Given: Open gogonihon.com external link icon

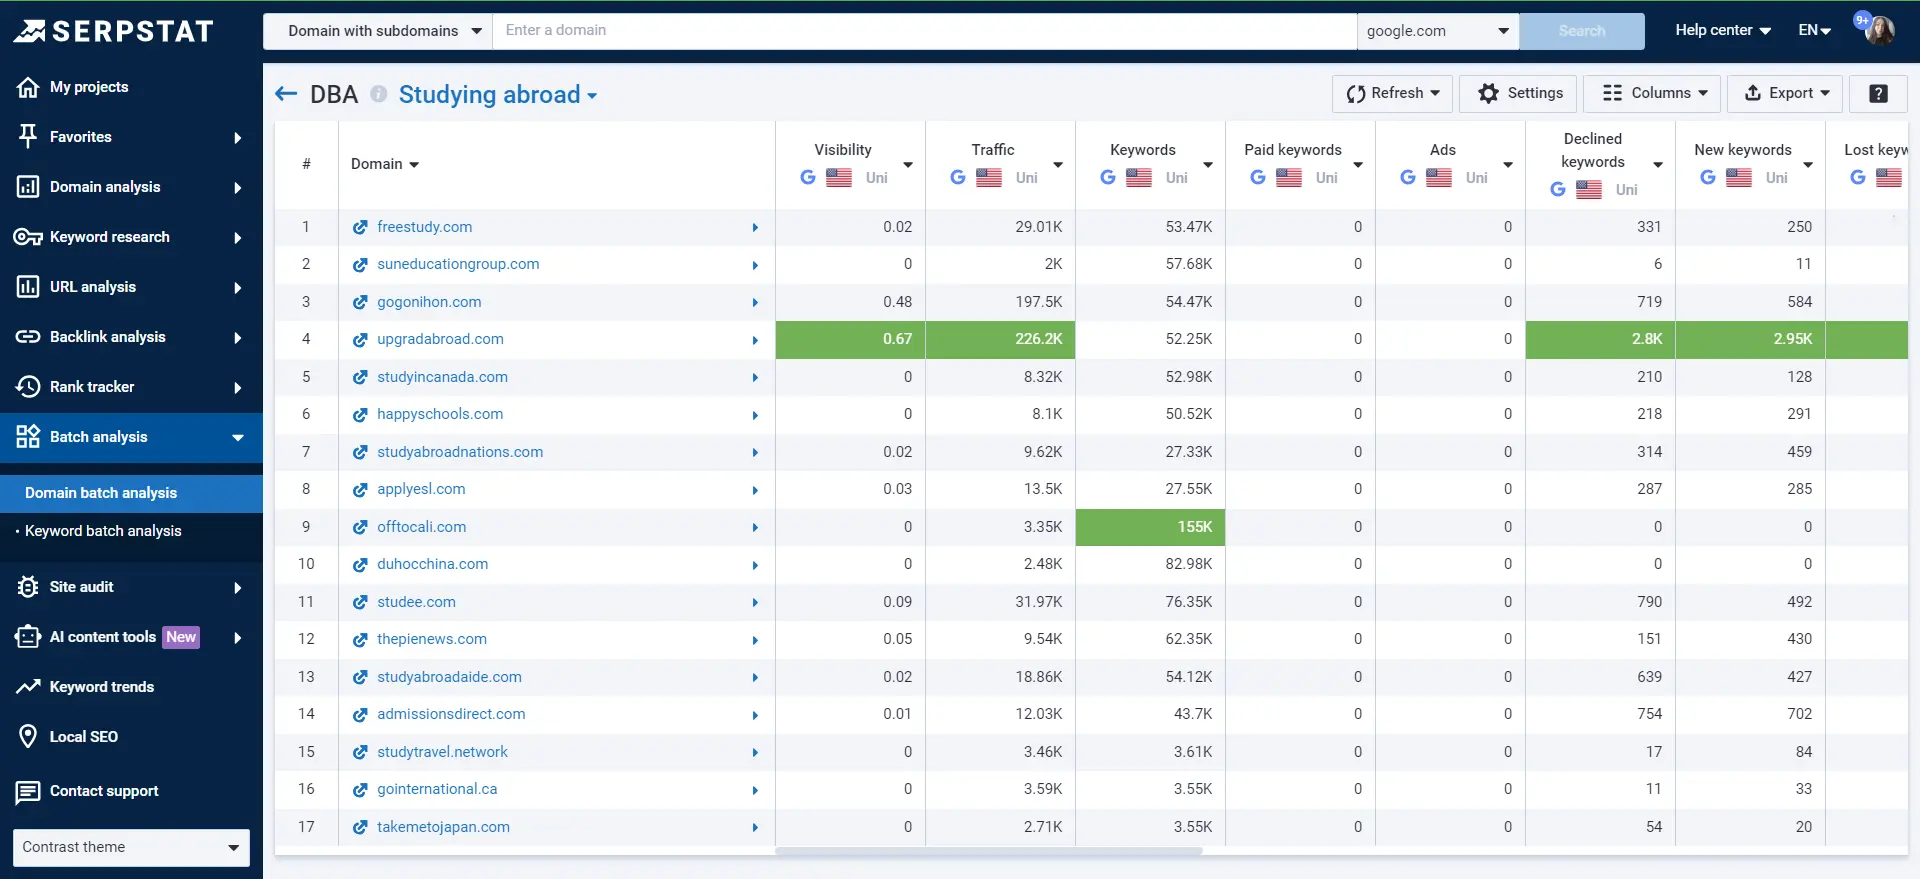Looking at the screenshot, I should pos(360,302).
